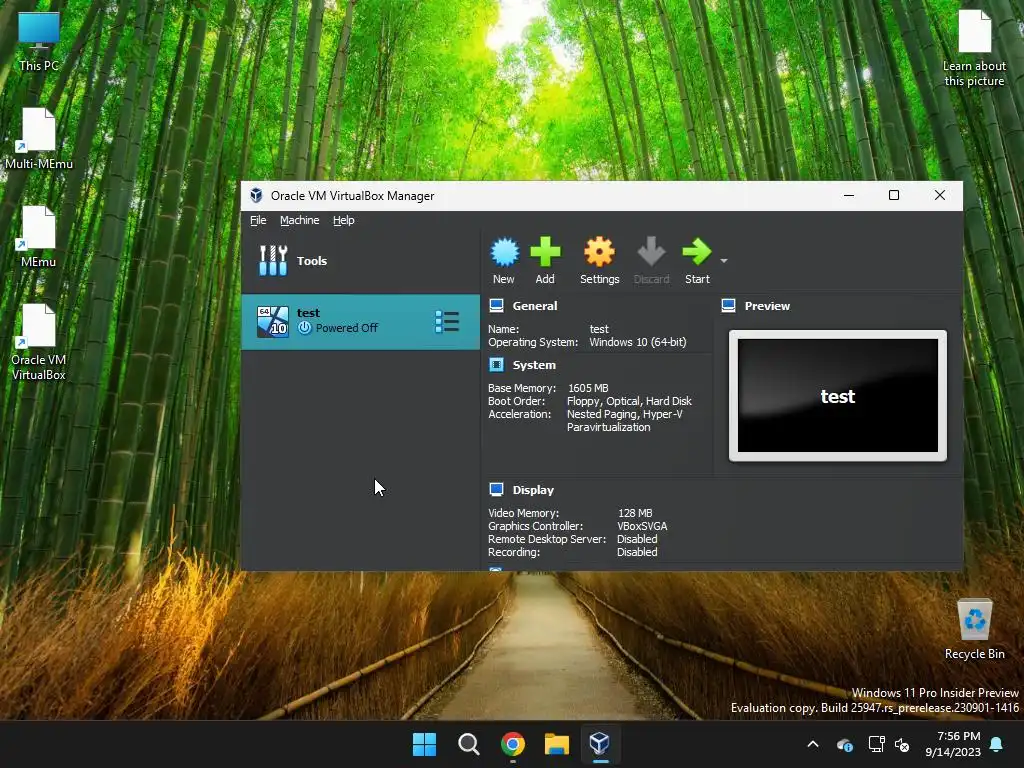This screenshot has height=768, width=1024.
Task: Click the network tray icon
Action: pyautogui.click(x=876, y=744)
